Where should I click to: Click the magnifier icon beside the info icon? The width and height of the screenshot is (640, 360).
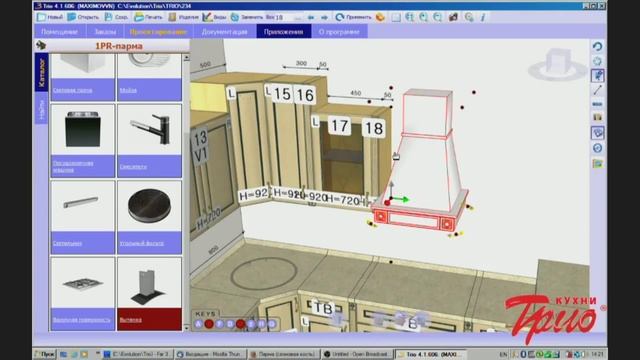(469, 17)
